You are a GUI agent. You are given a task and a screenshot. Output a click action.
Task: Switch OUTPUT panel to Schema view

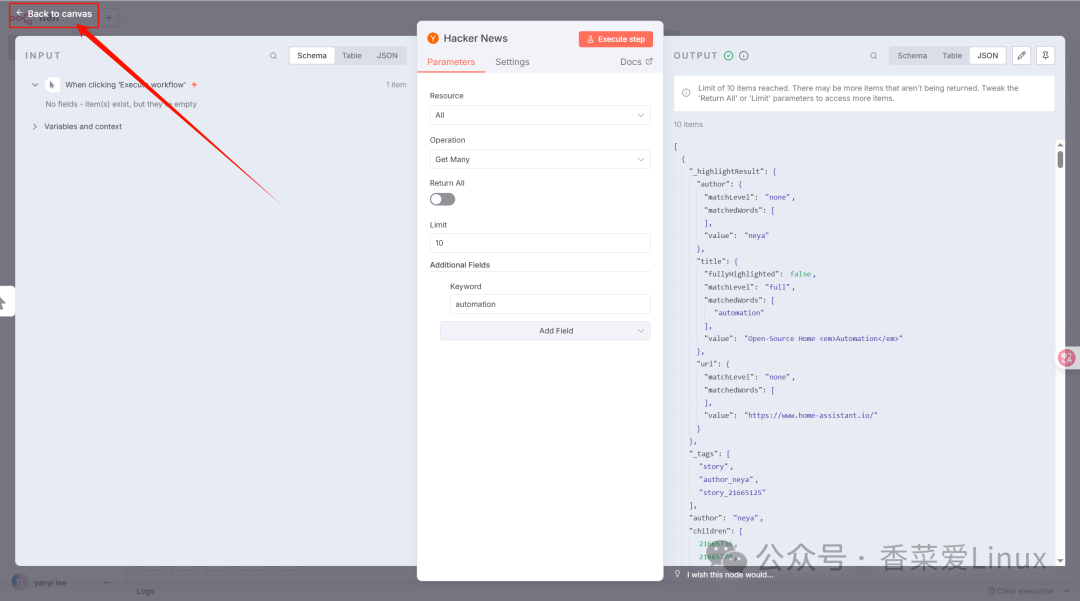coord(912,56)
